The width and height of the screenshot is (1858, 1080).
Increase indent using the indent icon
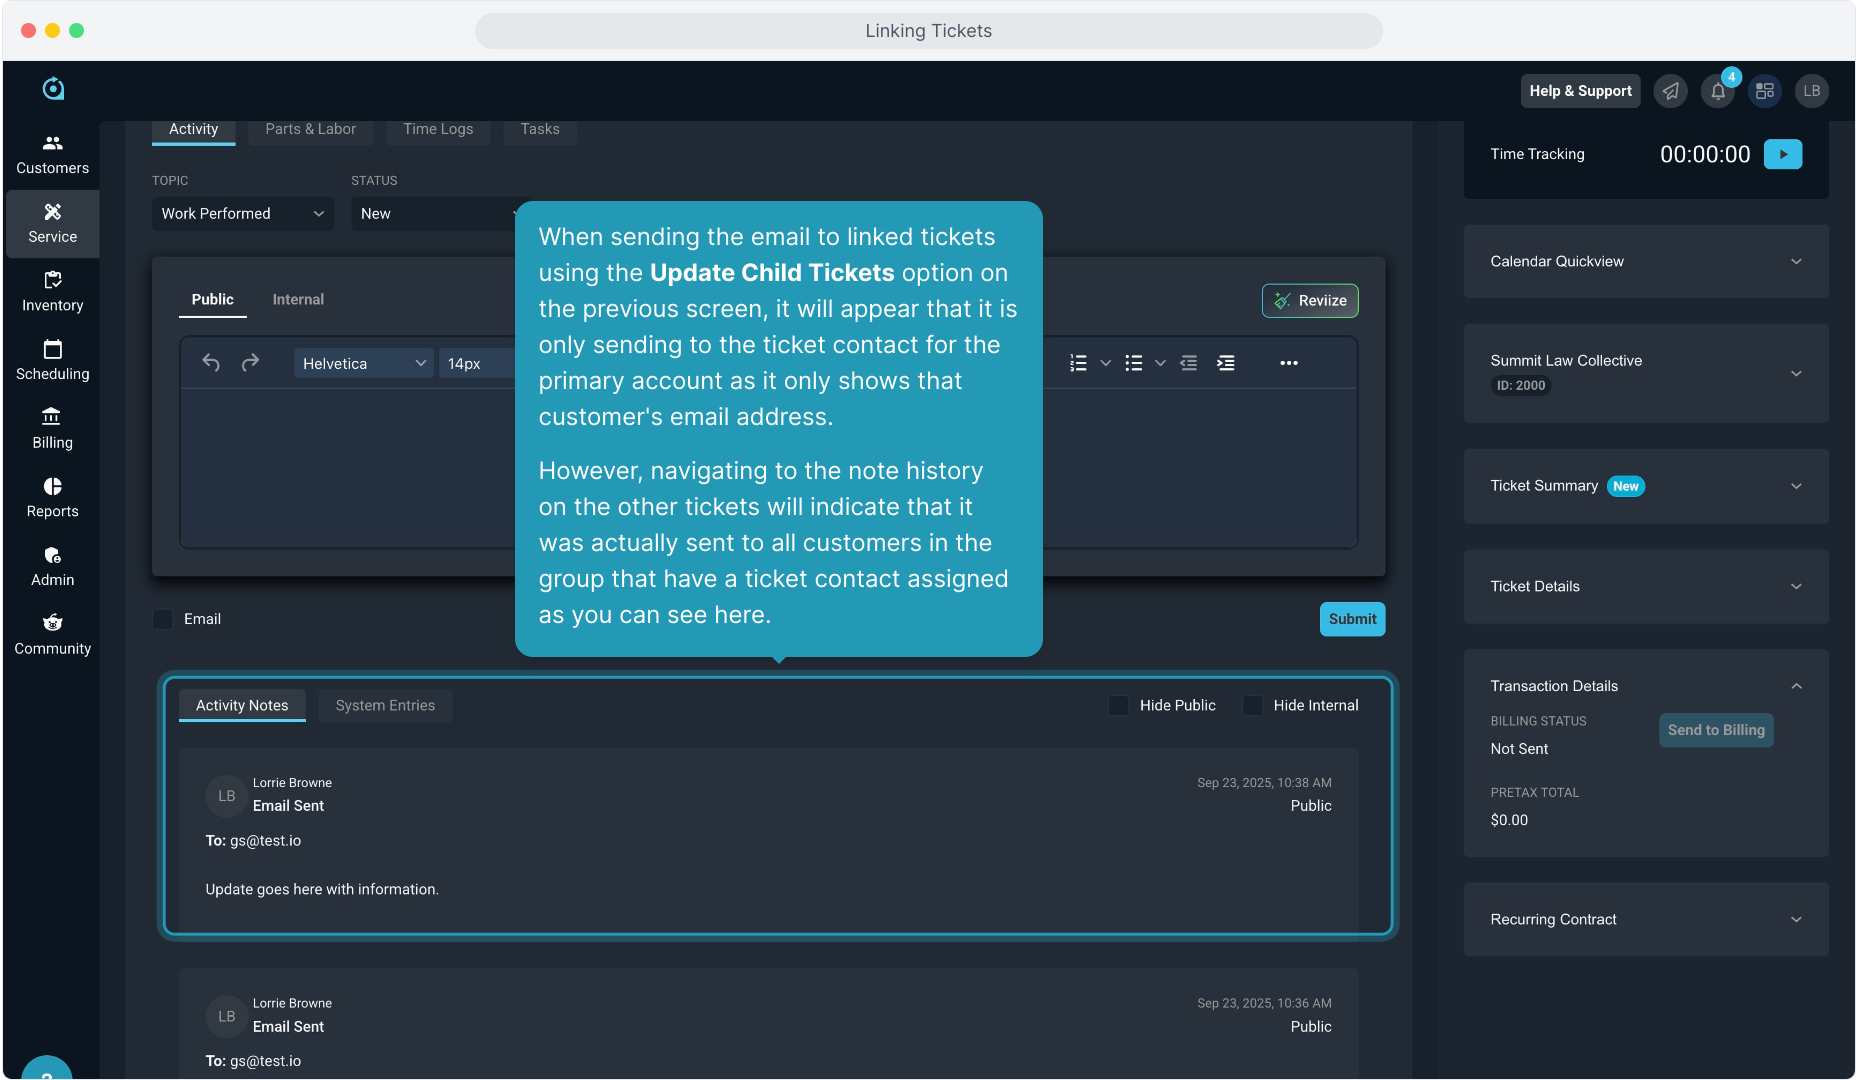(1225, 363)
